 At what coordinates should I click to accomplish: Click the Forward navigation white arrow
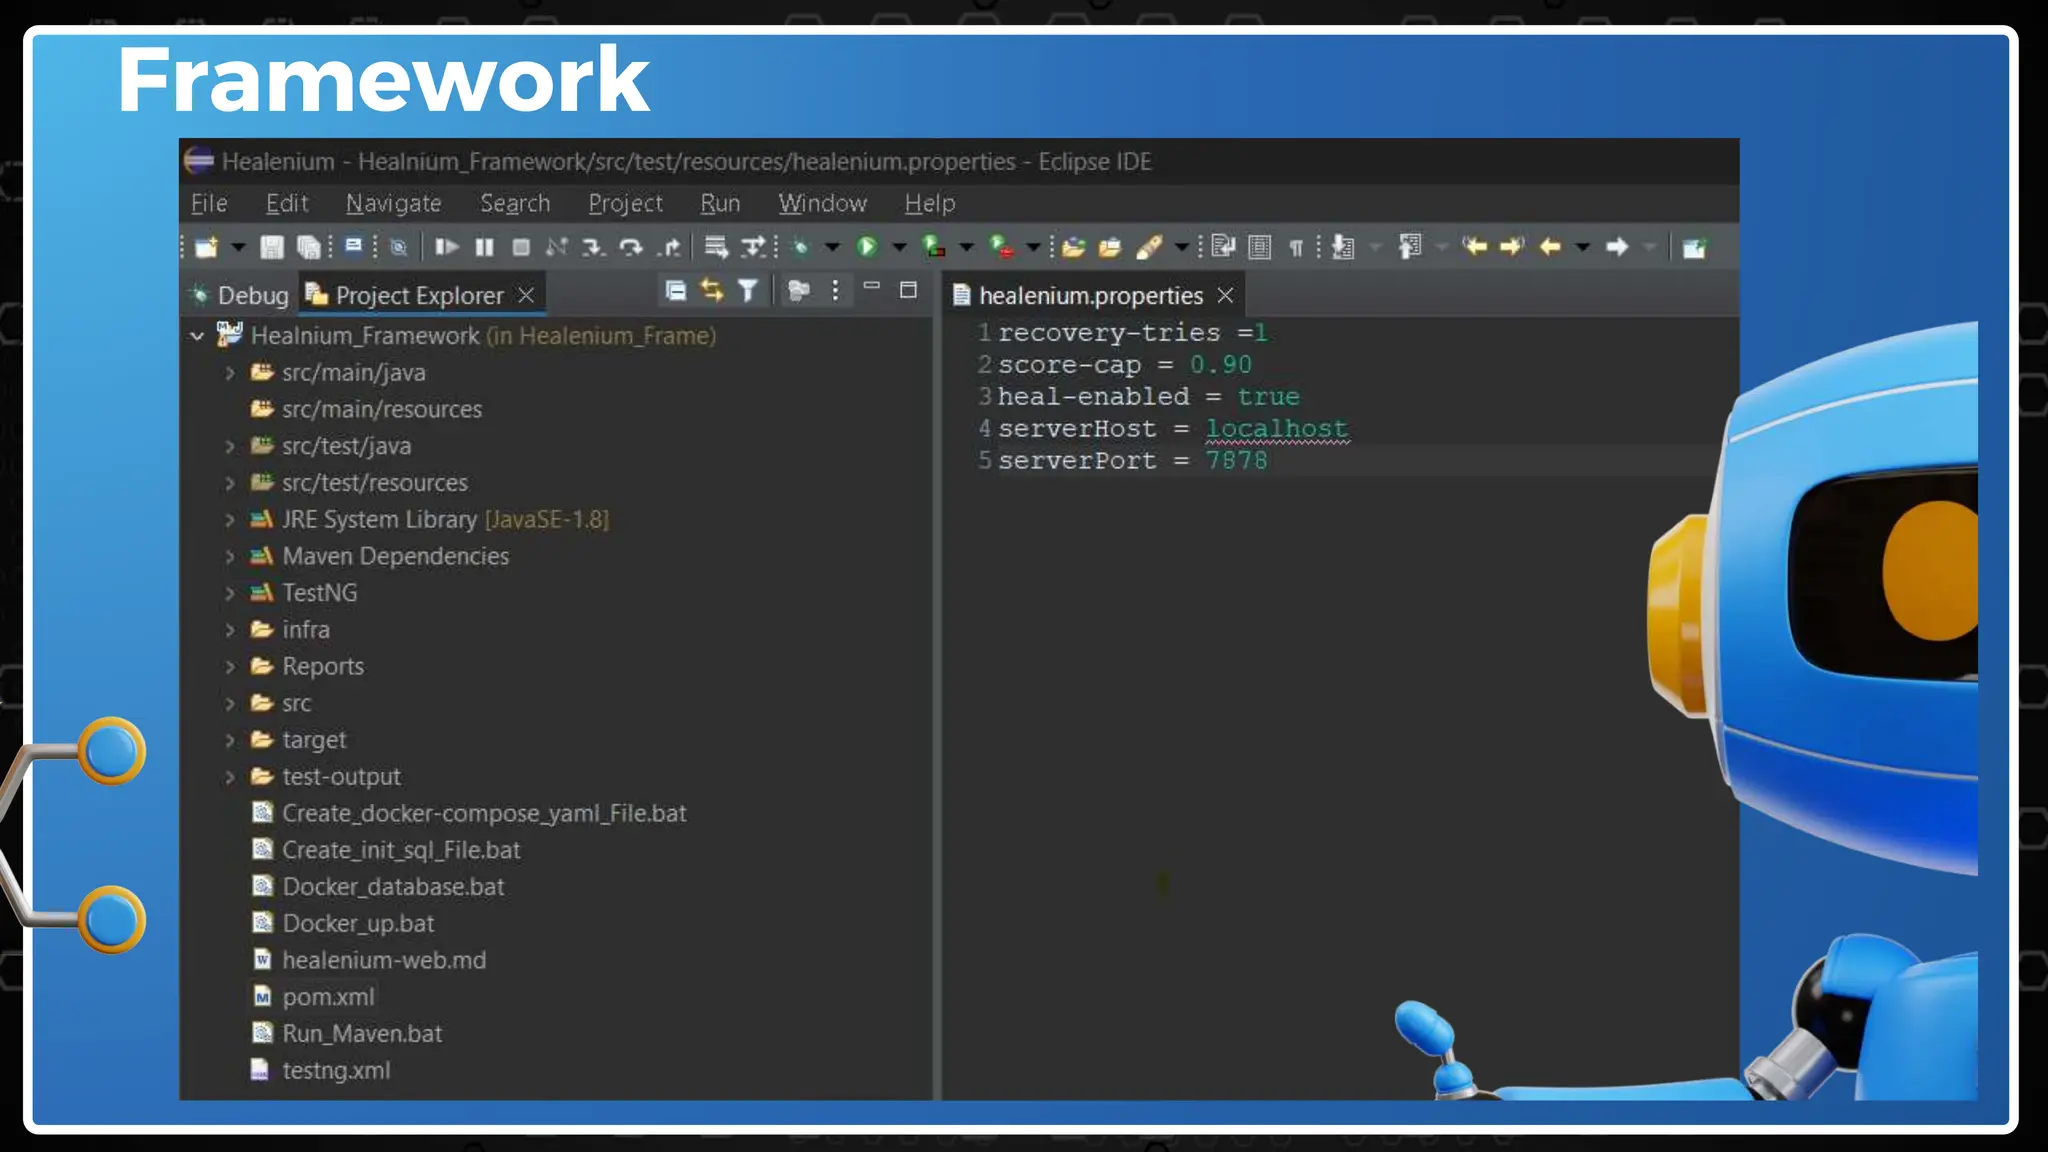click(x=1617, y=247)
